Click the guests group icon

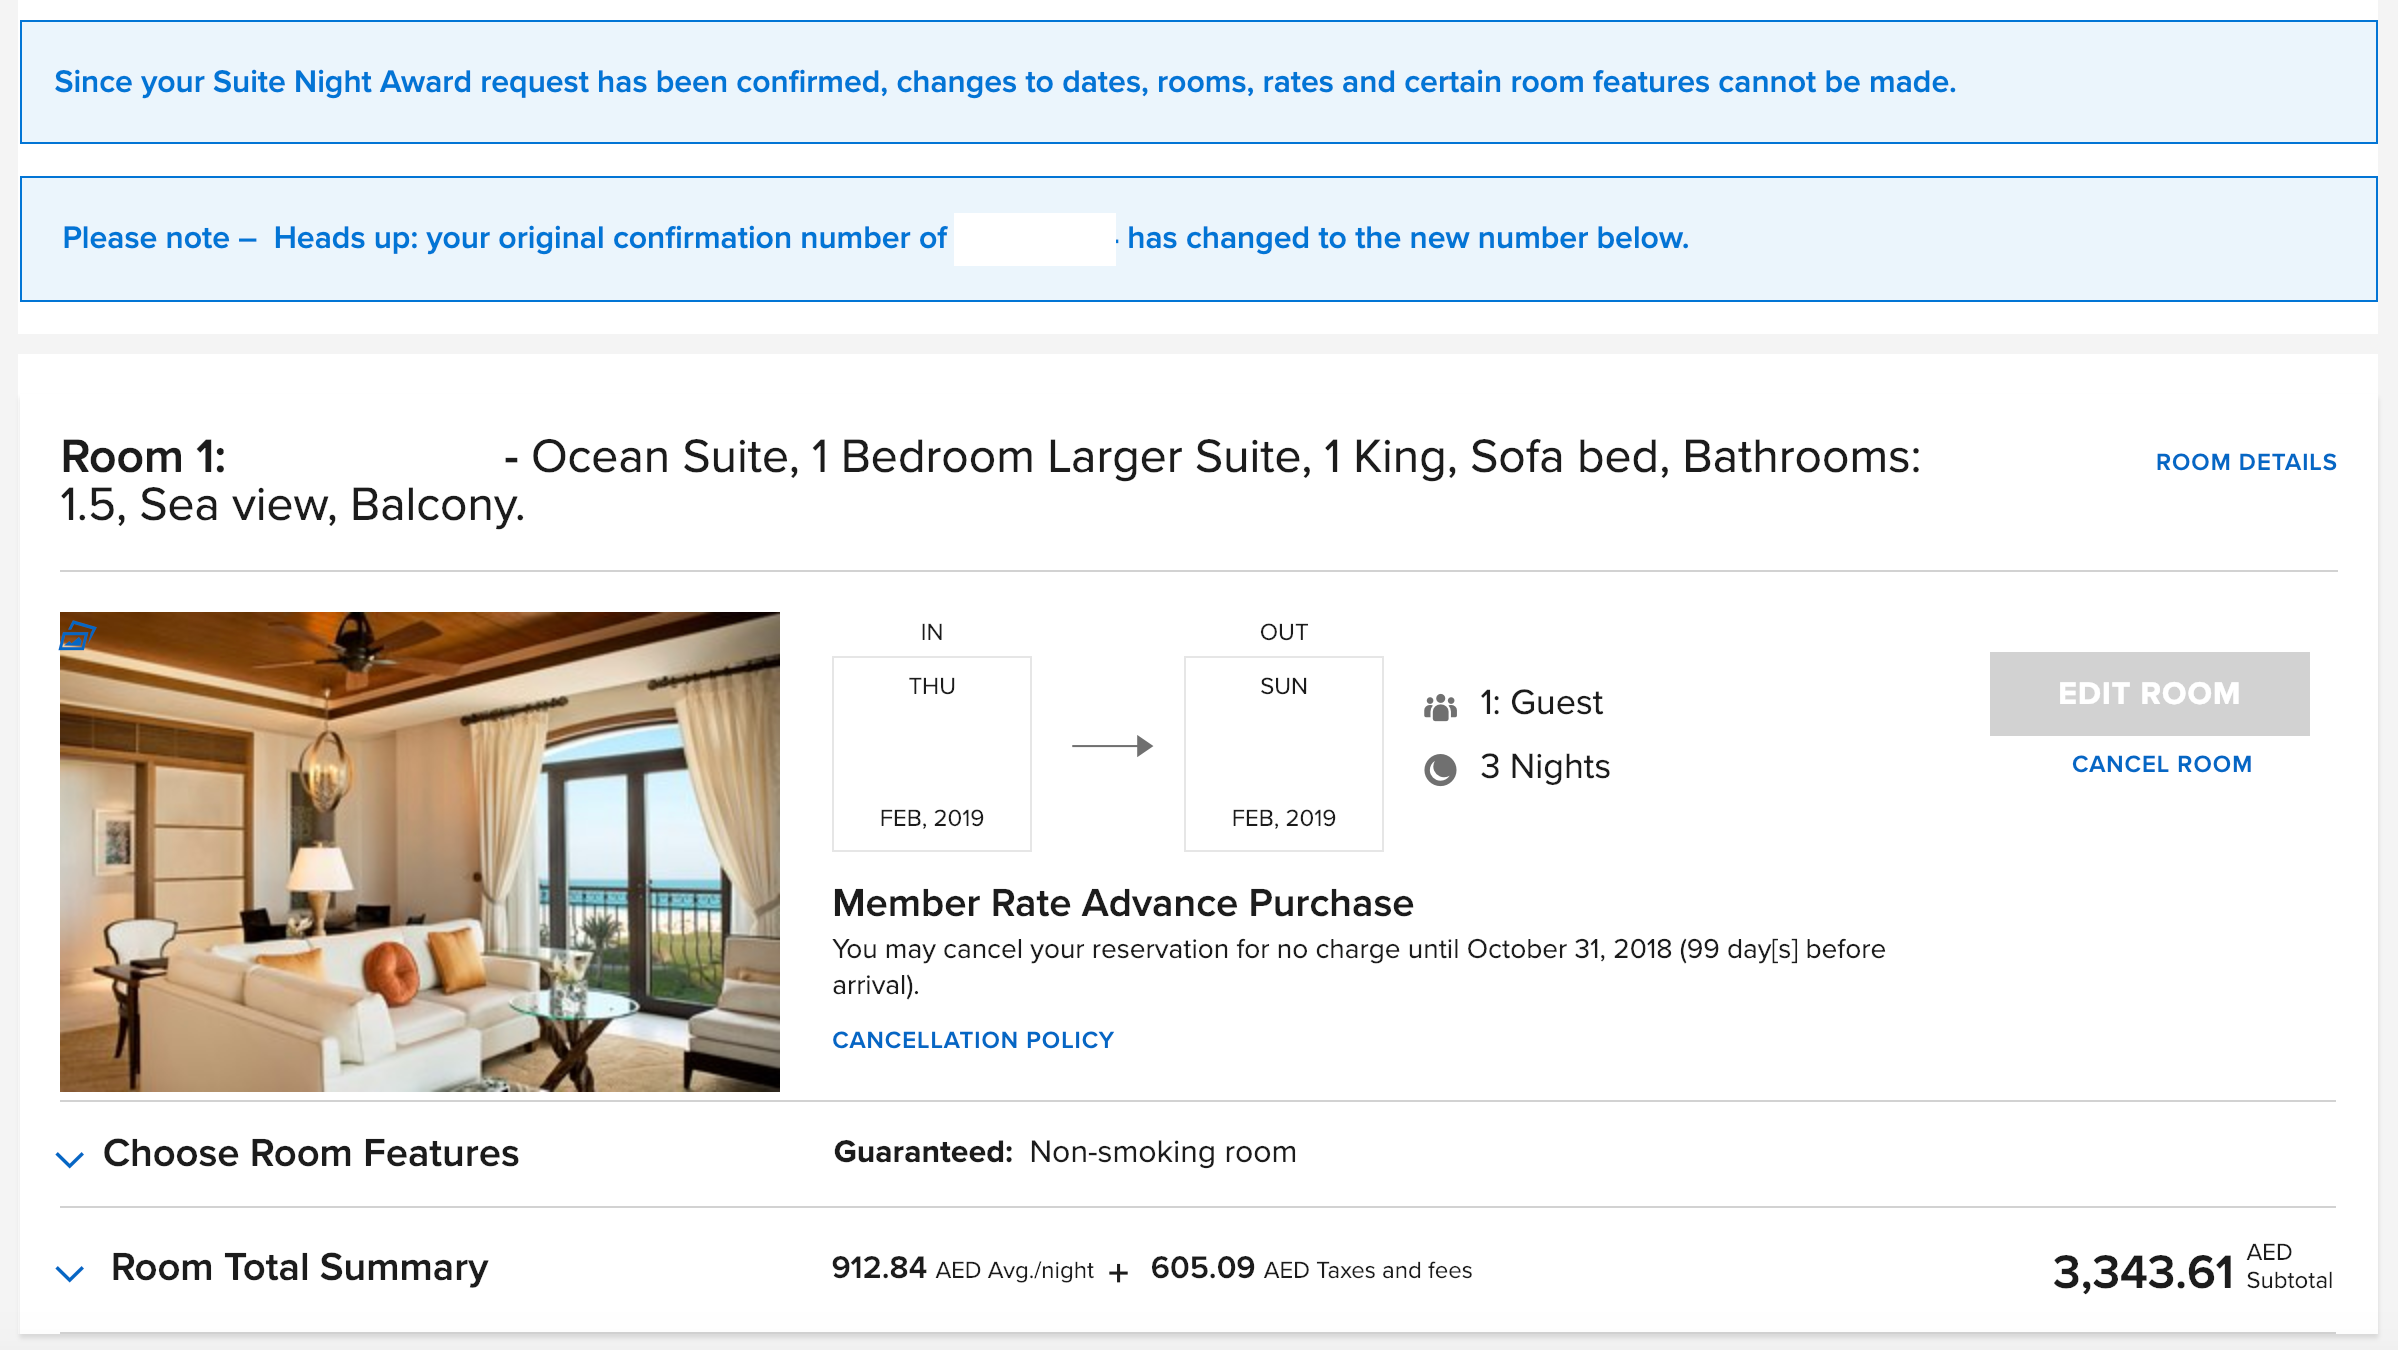pos(1440,707)
